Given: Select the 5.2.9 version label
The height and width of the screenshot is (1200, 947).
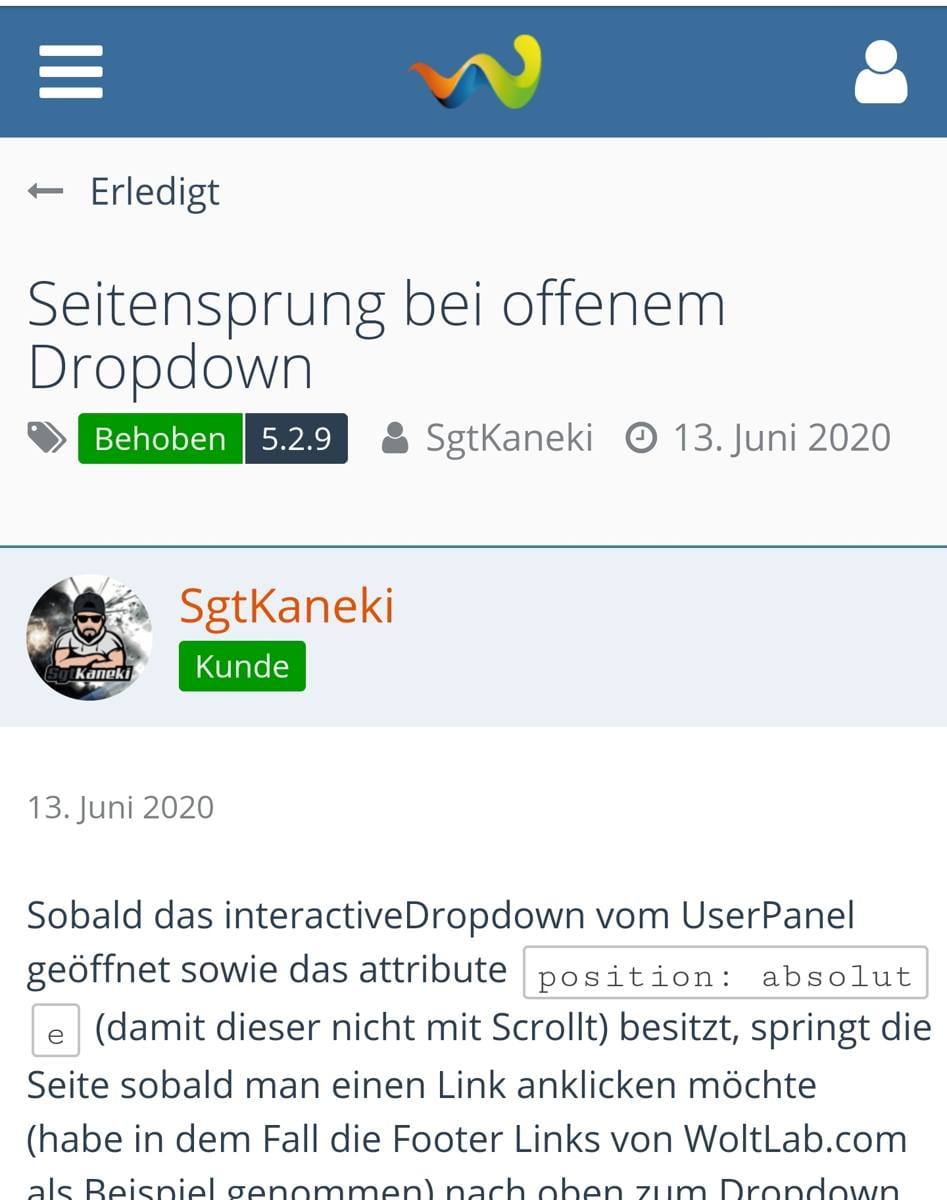Looking at the screenshot, I should pos(296,438).
